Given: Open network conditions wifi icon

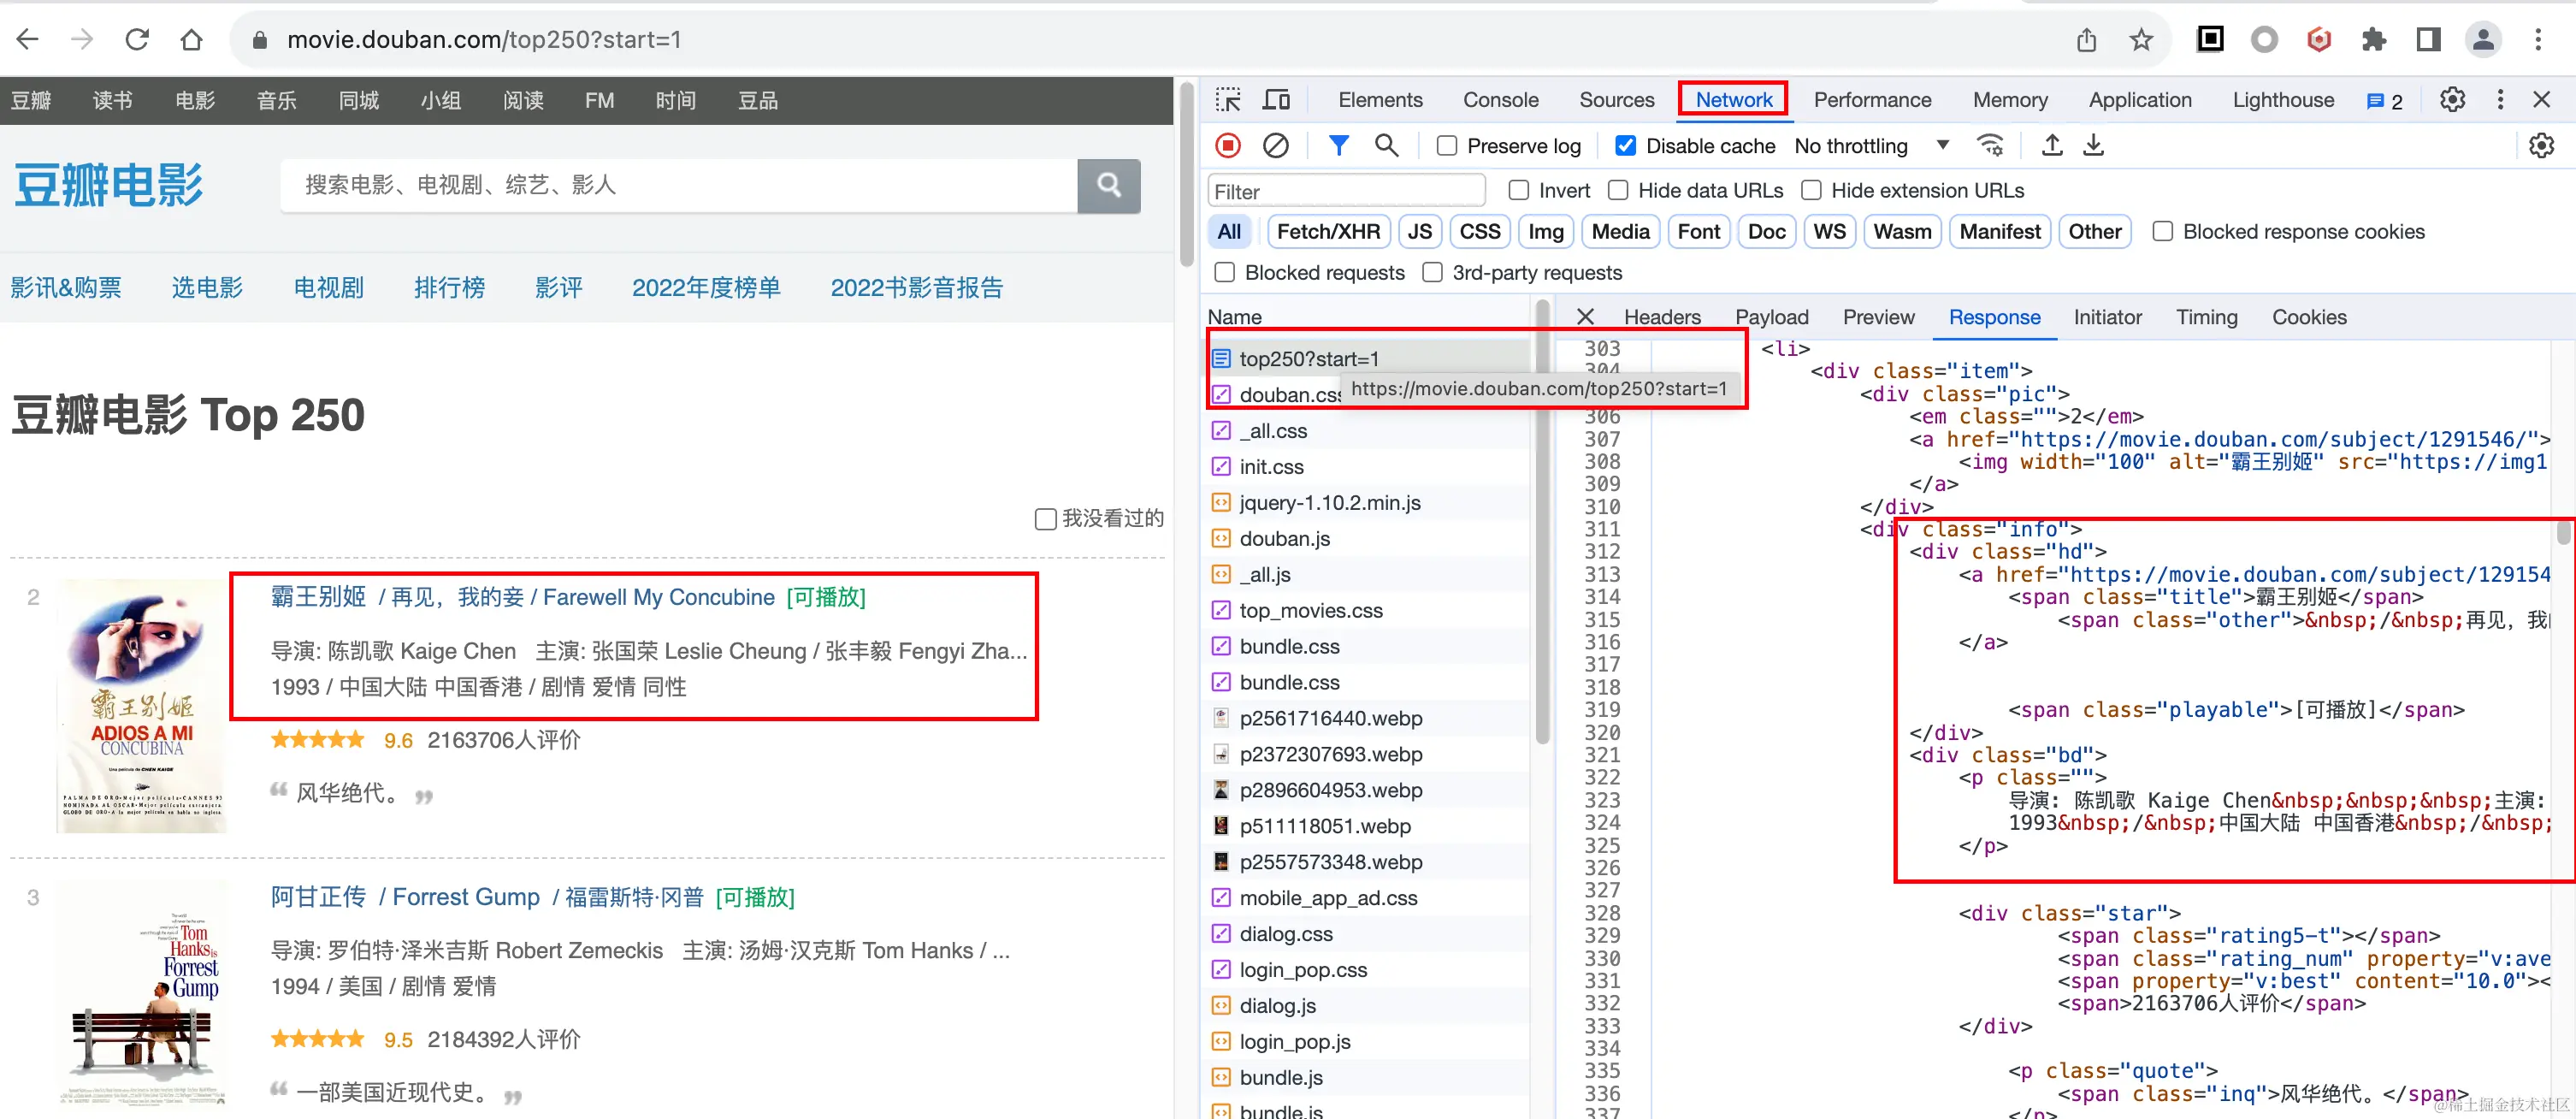Looking at the screenshot, I should [x=1991, y=146].
